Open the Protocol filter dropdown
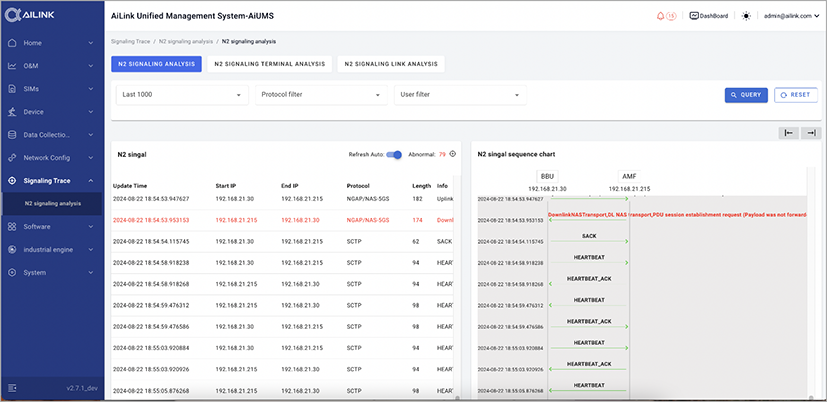827x402 pixels. 321,95
